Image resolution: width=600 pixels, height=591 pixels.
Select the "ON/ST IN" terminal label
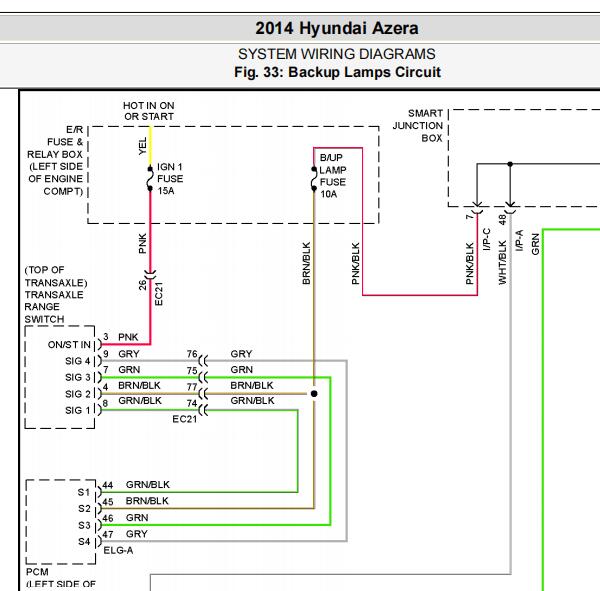(x=69, y=344)
